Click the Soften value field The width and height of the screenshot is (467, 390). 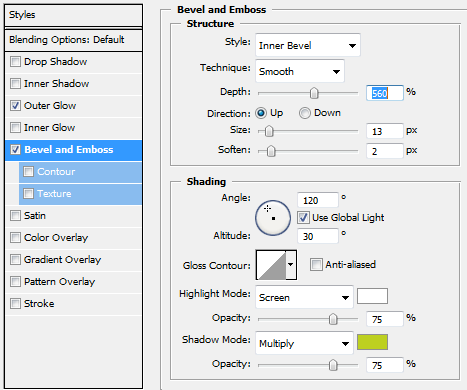[x=385, y=151]
